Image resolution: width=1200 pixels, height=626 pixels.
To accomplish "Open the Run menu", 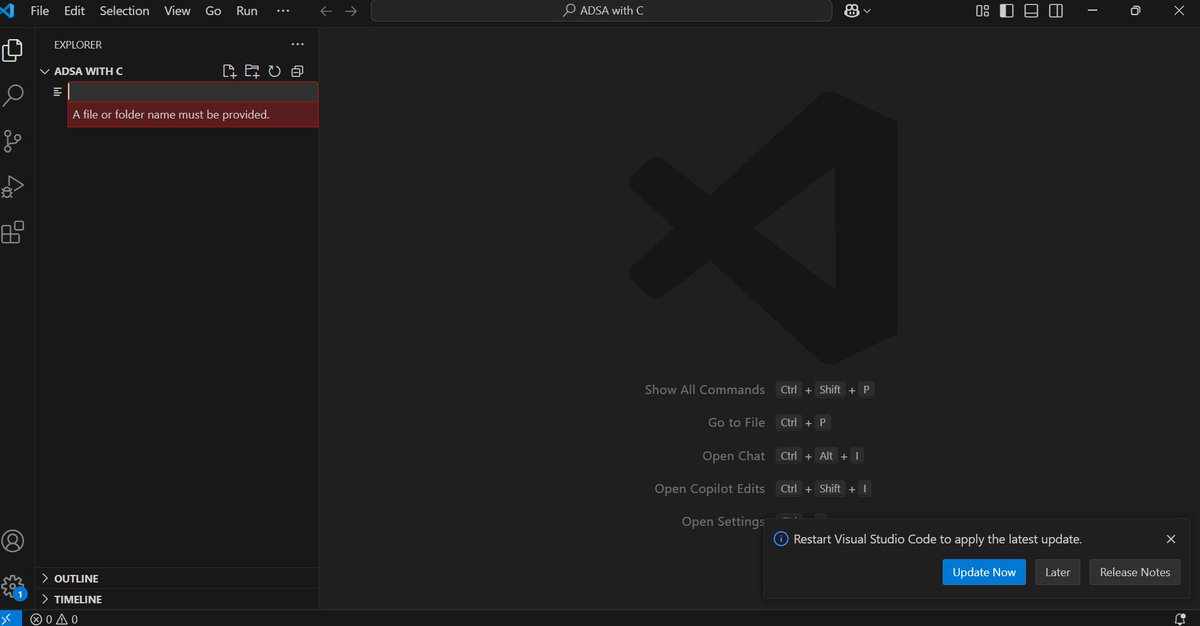I will coord(246,11).
